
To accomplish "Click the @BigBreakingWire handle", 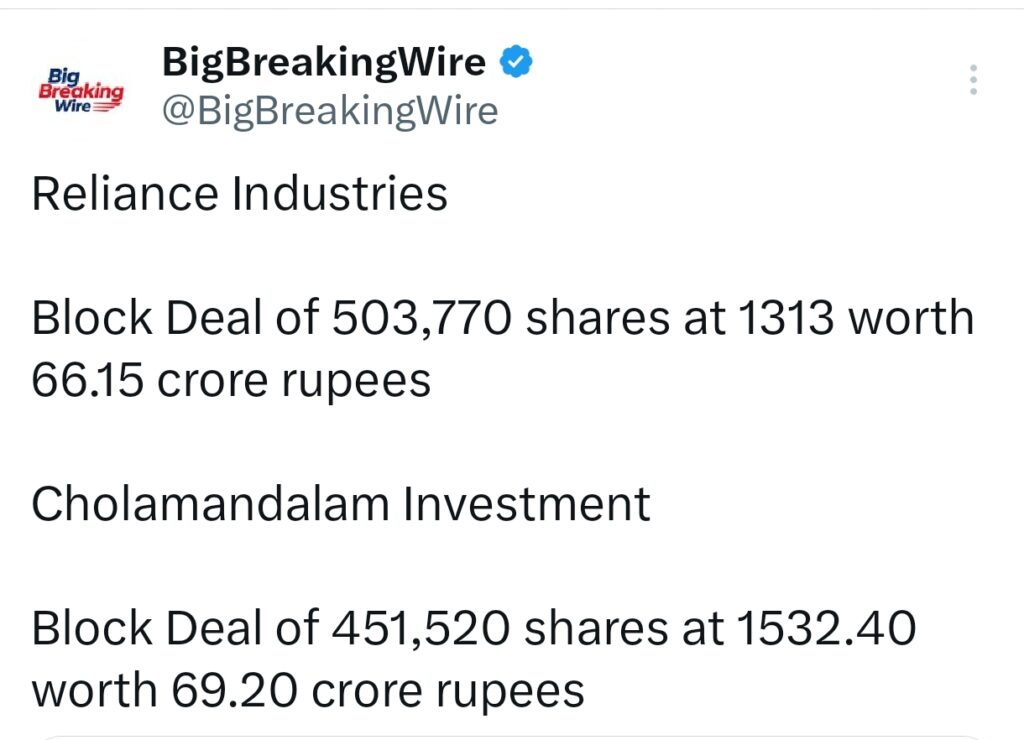I will pos(330,110).
